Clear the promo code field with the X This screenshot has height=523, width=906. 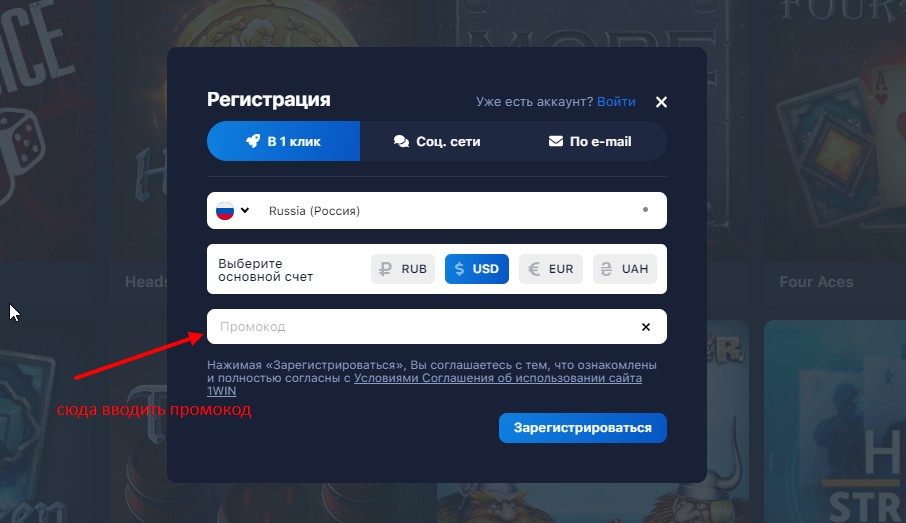[646, 327]
